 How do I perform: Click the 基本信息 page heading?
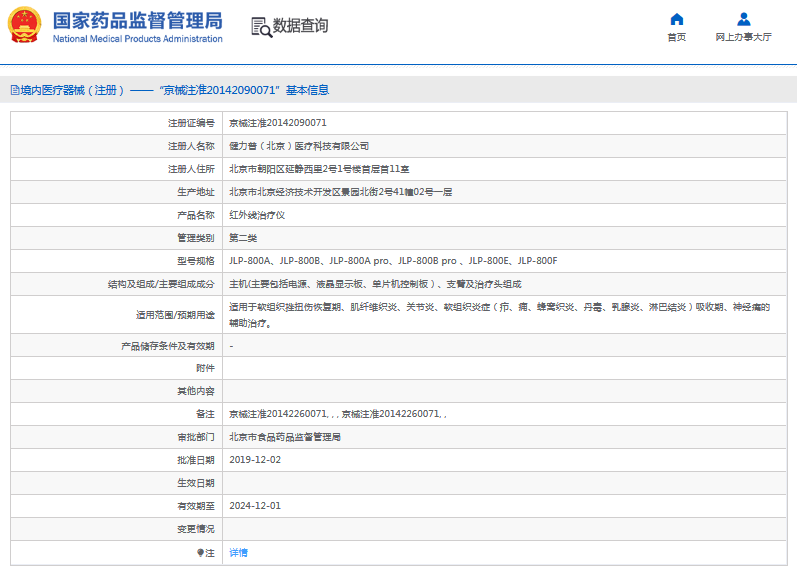pyautogui.click(x=308, y=91)
